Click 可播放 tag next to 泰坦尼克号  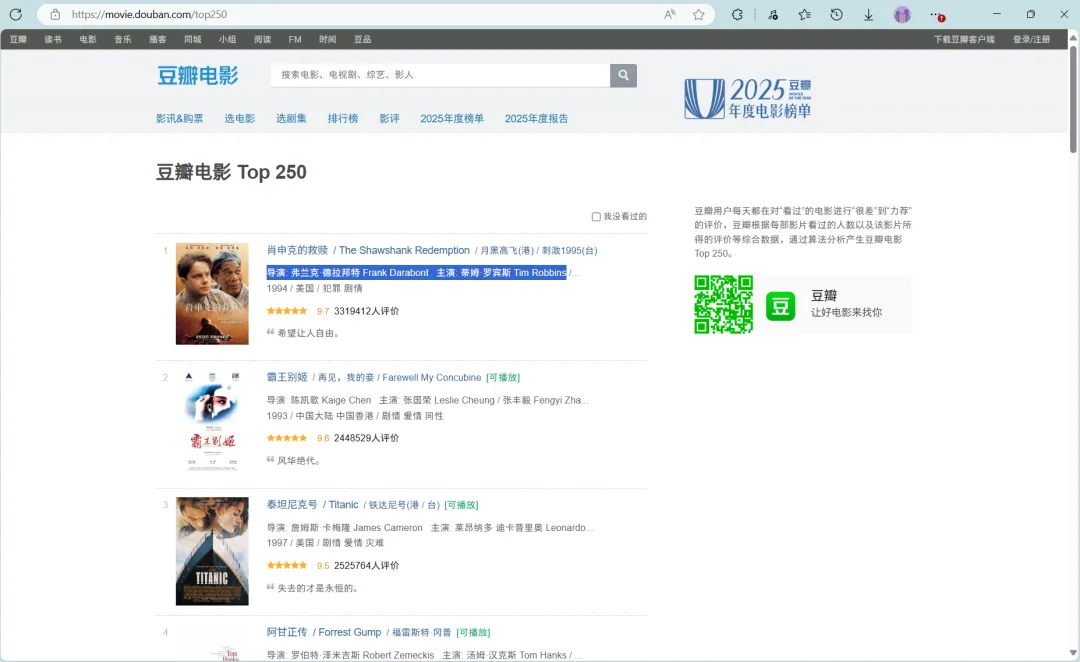[461, 505]
